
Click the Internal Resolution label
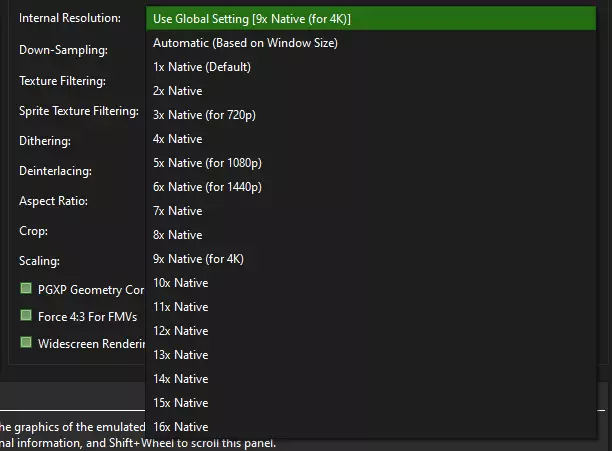(x=70, y=18)
